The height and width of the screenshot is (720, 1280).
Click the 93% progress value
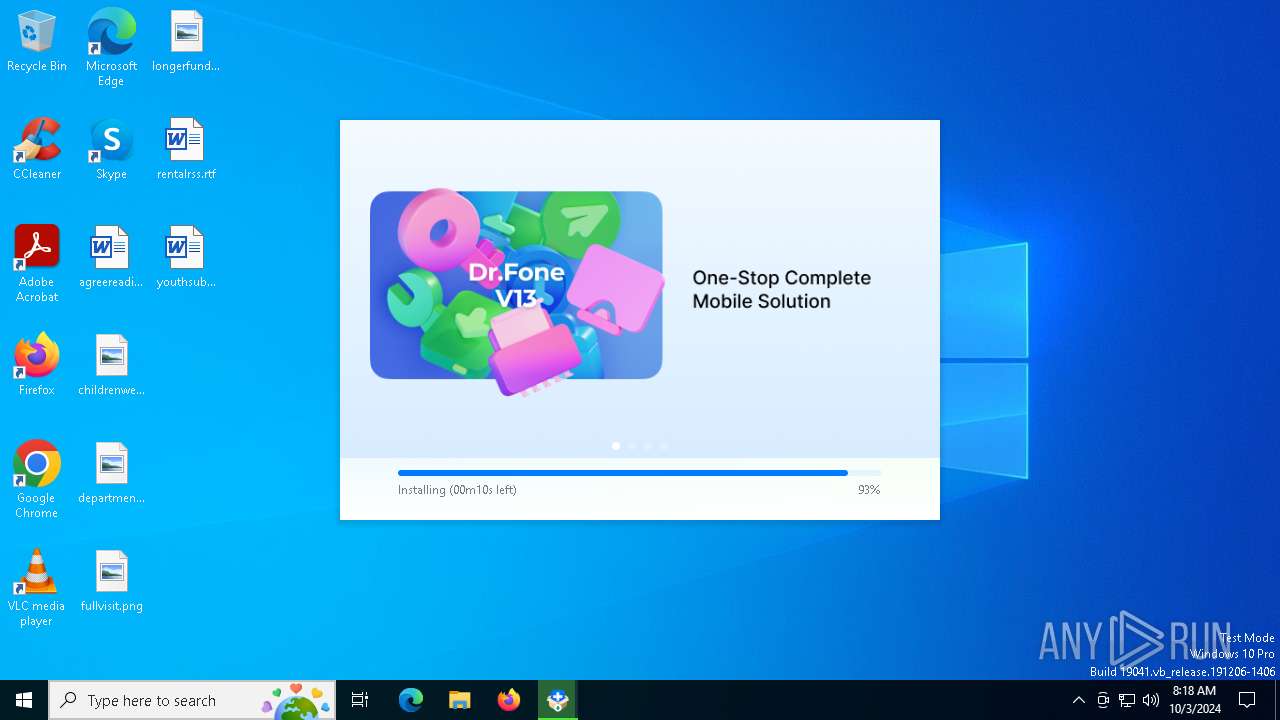pos(869,490)
